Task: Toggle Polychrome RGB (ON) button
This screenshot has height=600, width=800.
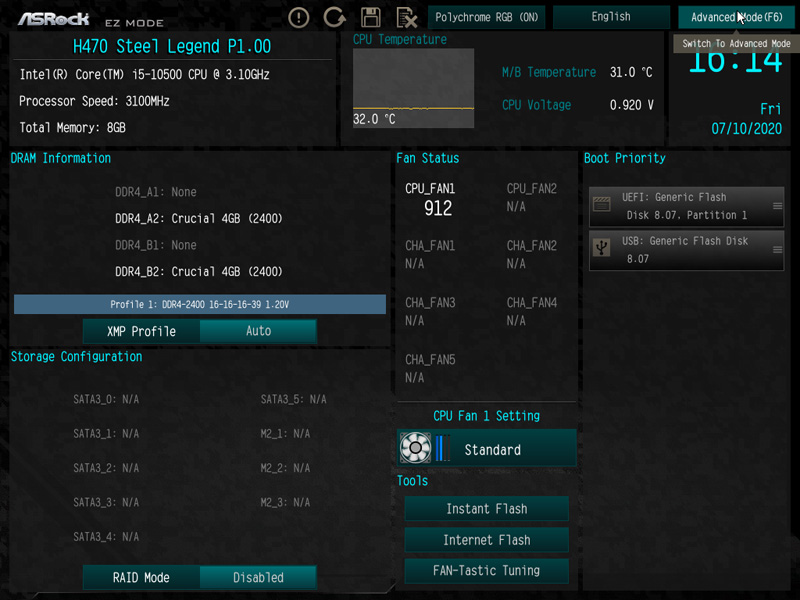Action: click(486, 17)
